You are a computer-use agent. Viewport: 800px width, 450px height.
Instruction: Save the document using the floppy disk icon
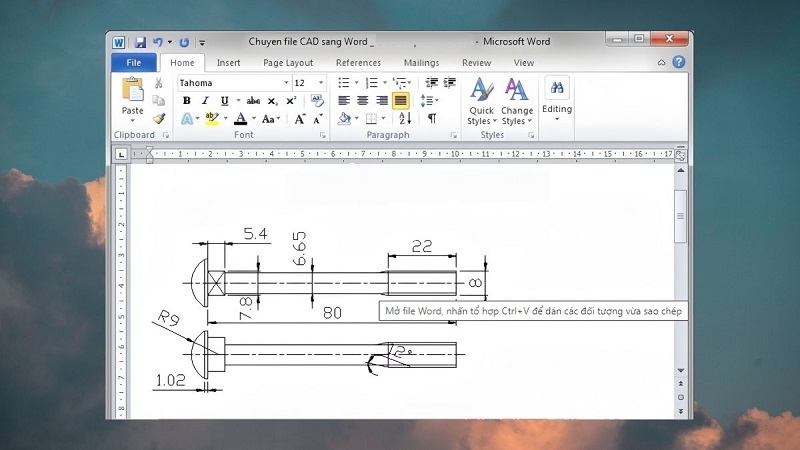point(140,42)
